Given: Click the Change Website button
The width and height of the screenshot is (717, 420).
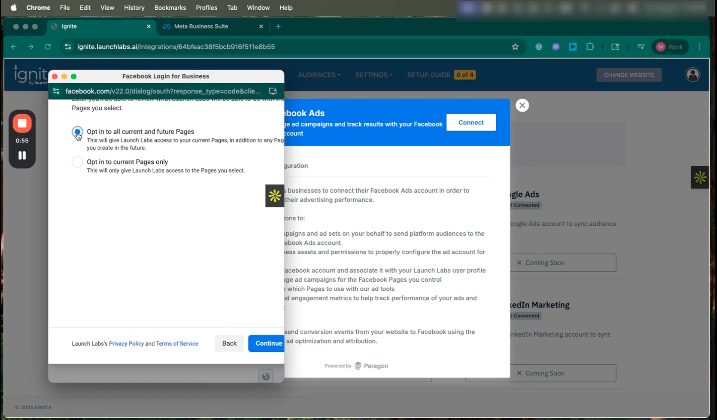Looking at the screenshot, I should pyautogui.click(x=629, y=75).
